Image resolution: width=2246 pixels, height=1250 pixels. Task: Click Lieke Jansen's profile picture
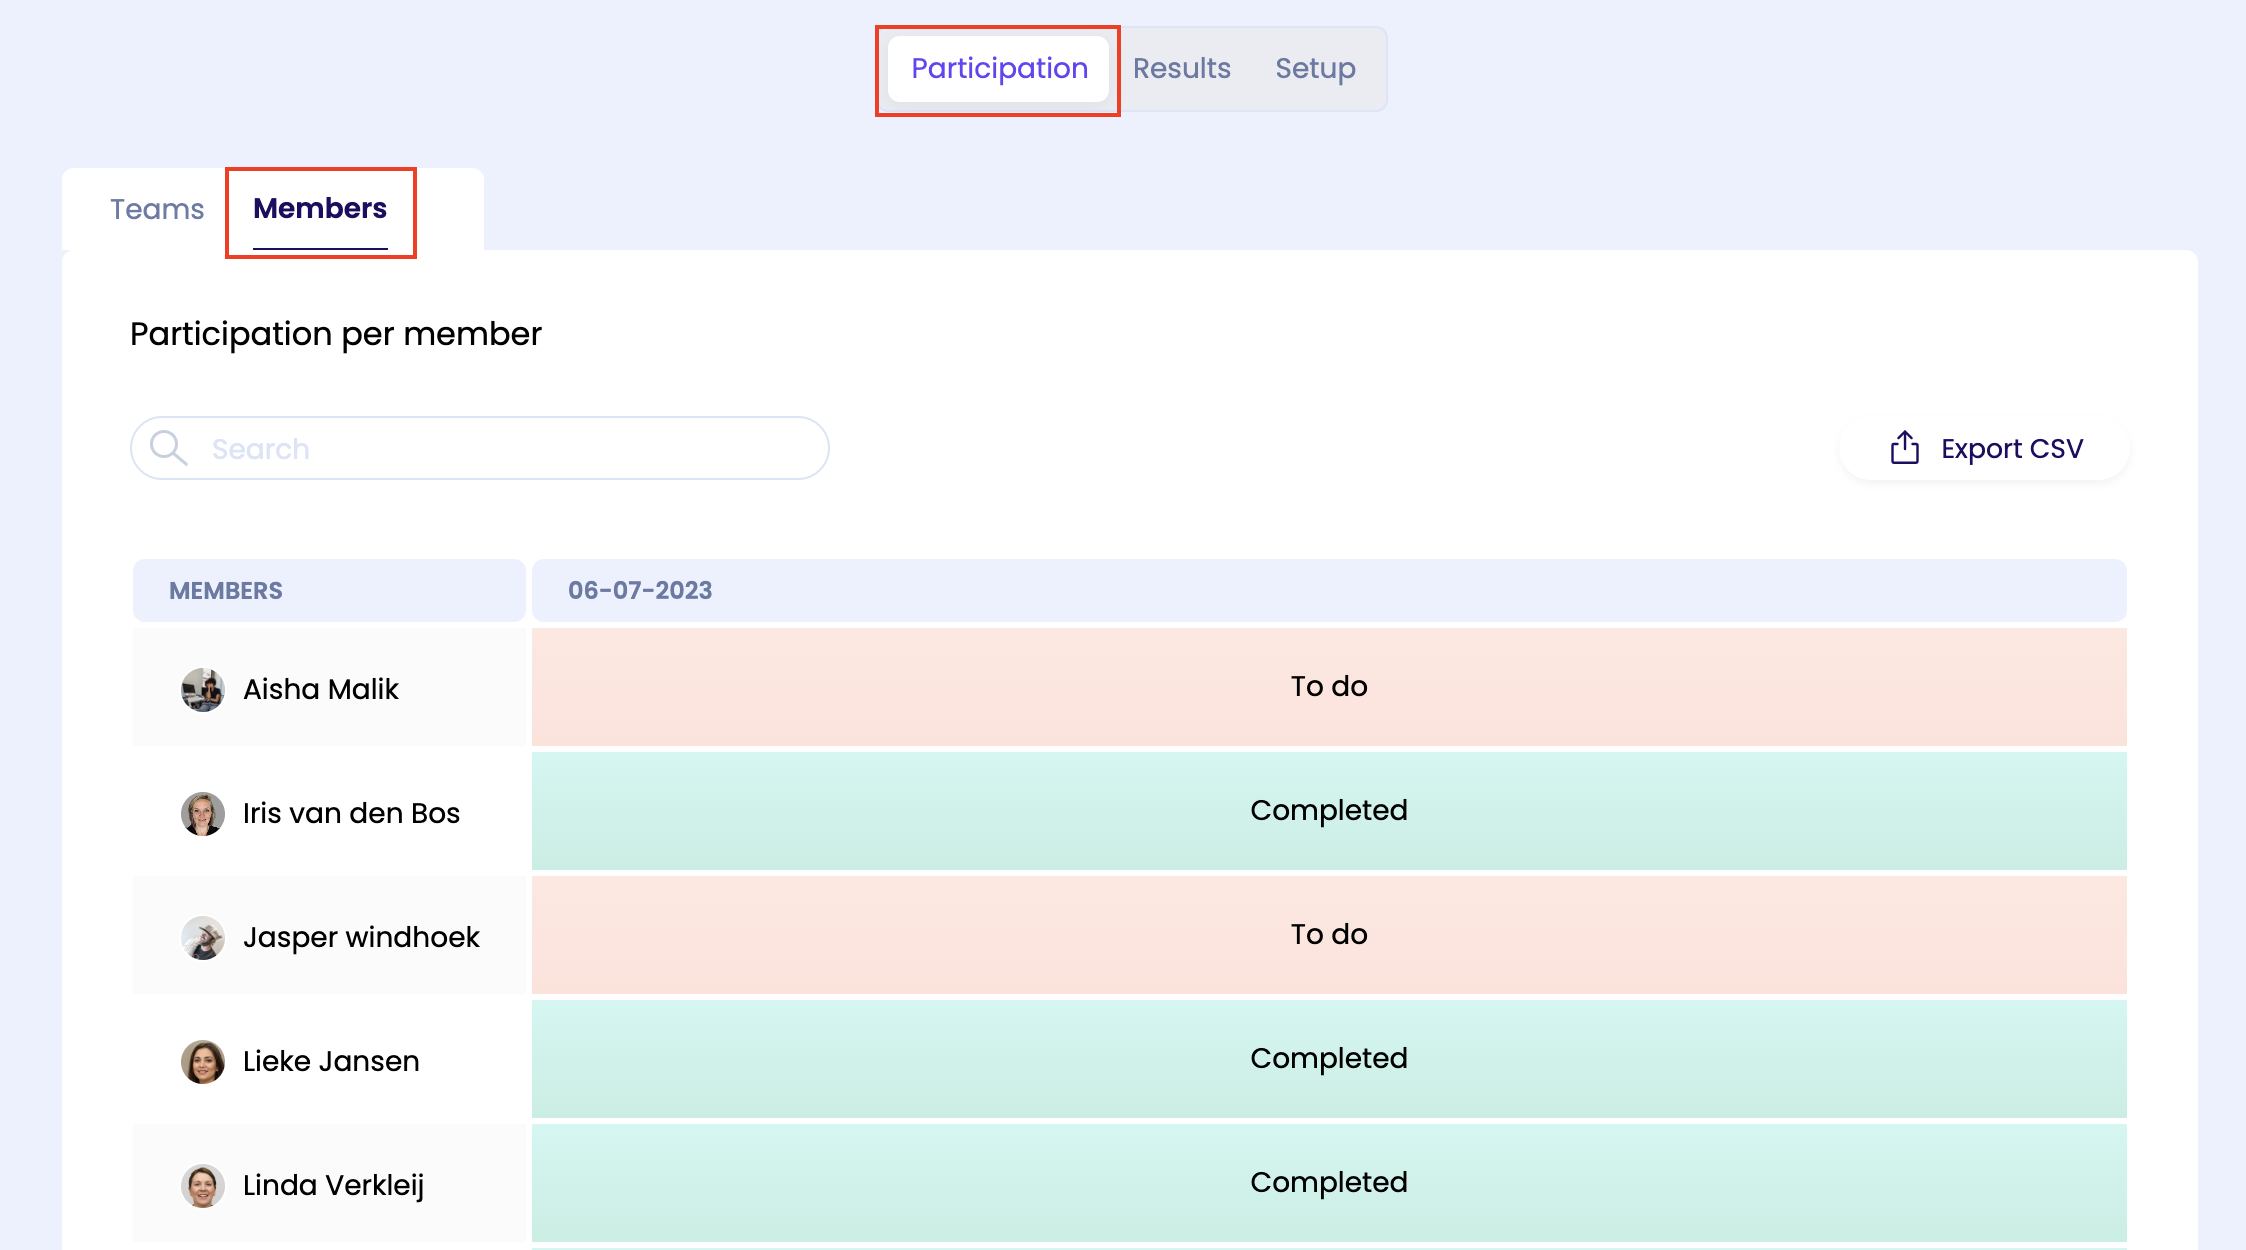[x=202, y=1061]
